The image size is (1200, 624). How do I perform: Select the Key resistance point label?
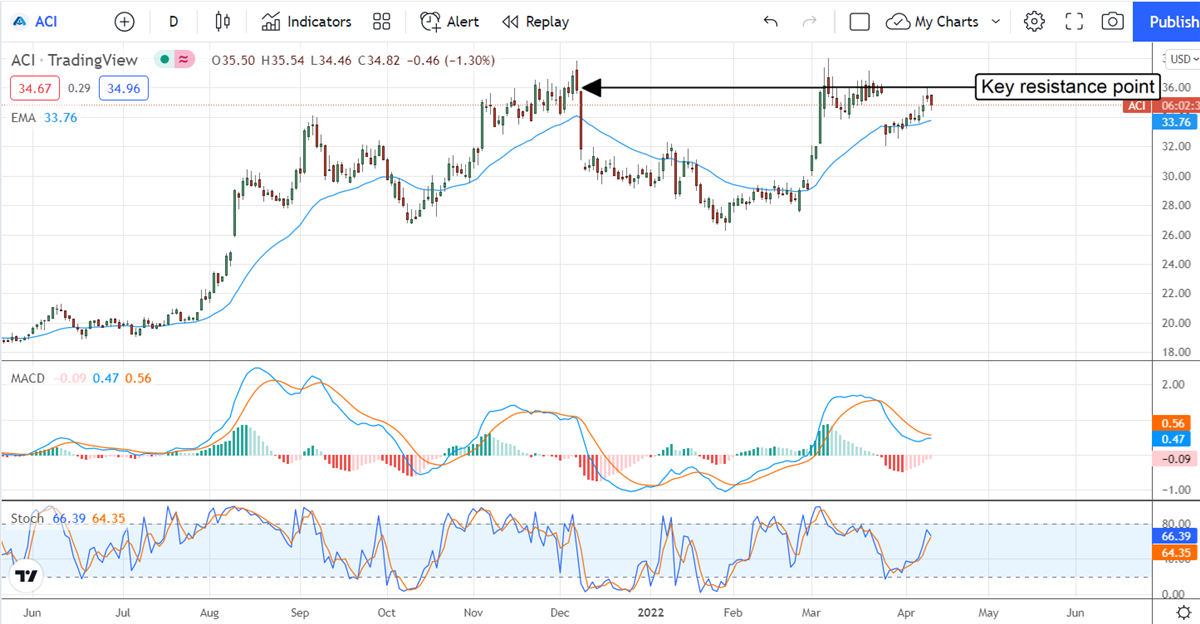click(1068, 86)
